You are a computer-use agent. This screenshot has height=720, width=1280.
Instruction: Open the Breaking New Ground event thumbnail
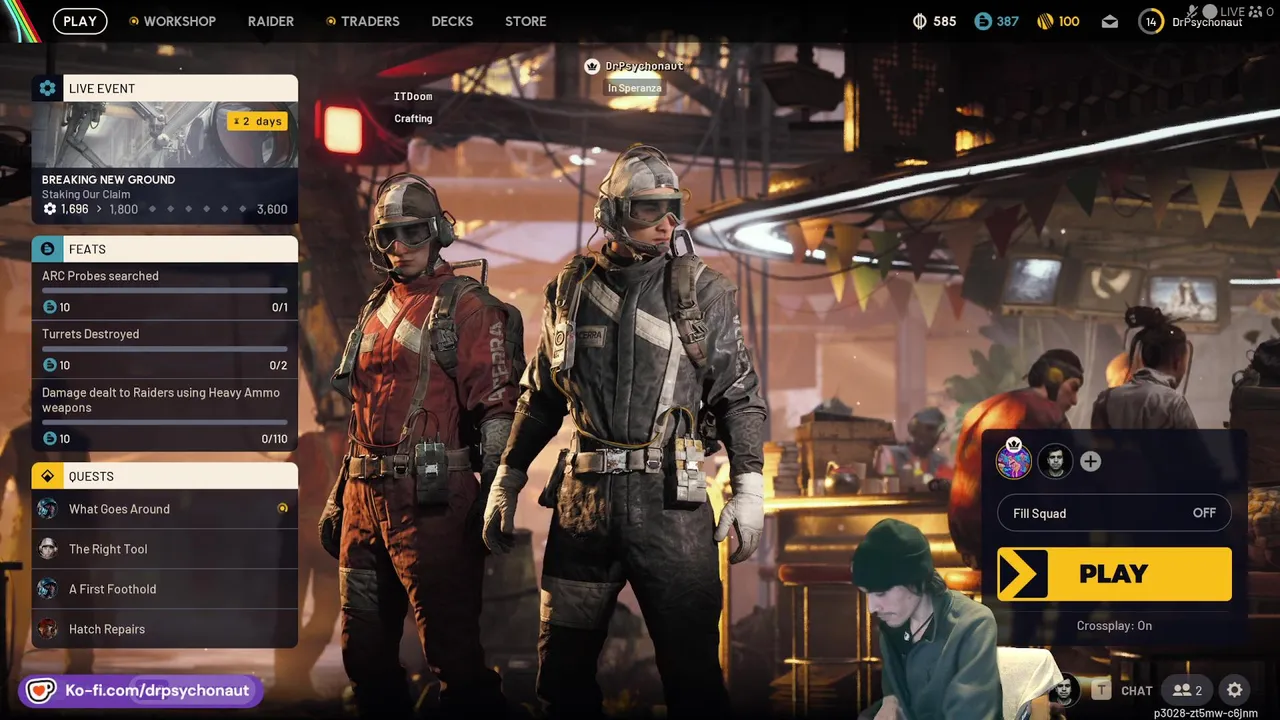[x=165, y=134]
